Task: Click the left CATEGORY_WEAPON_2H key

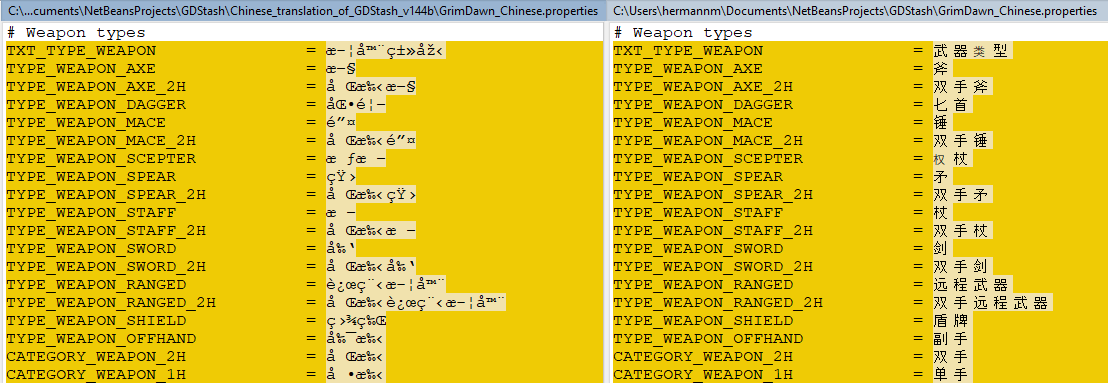Action: (x=96, y=356)
